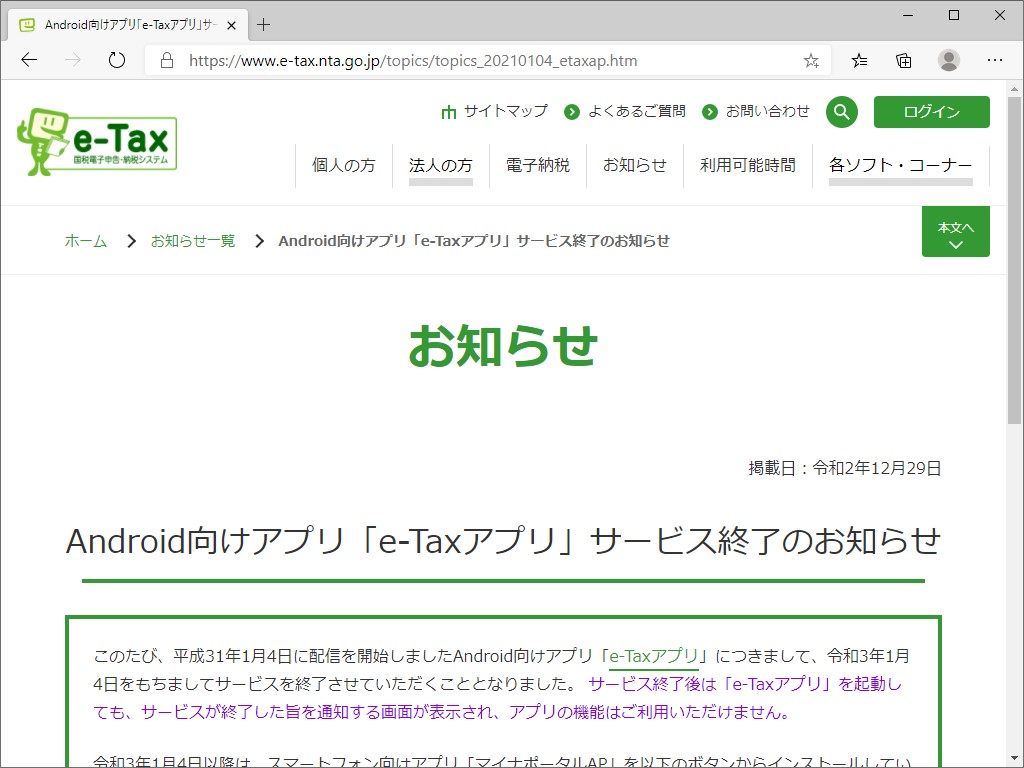
Task: Open the Collections icon in the browser toolbar
Action: (x=903, y=60)
